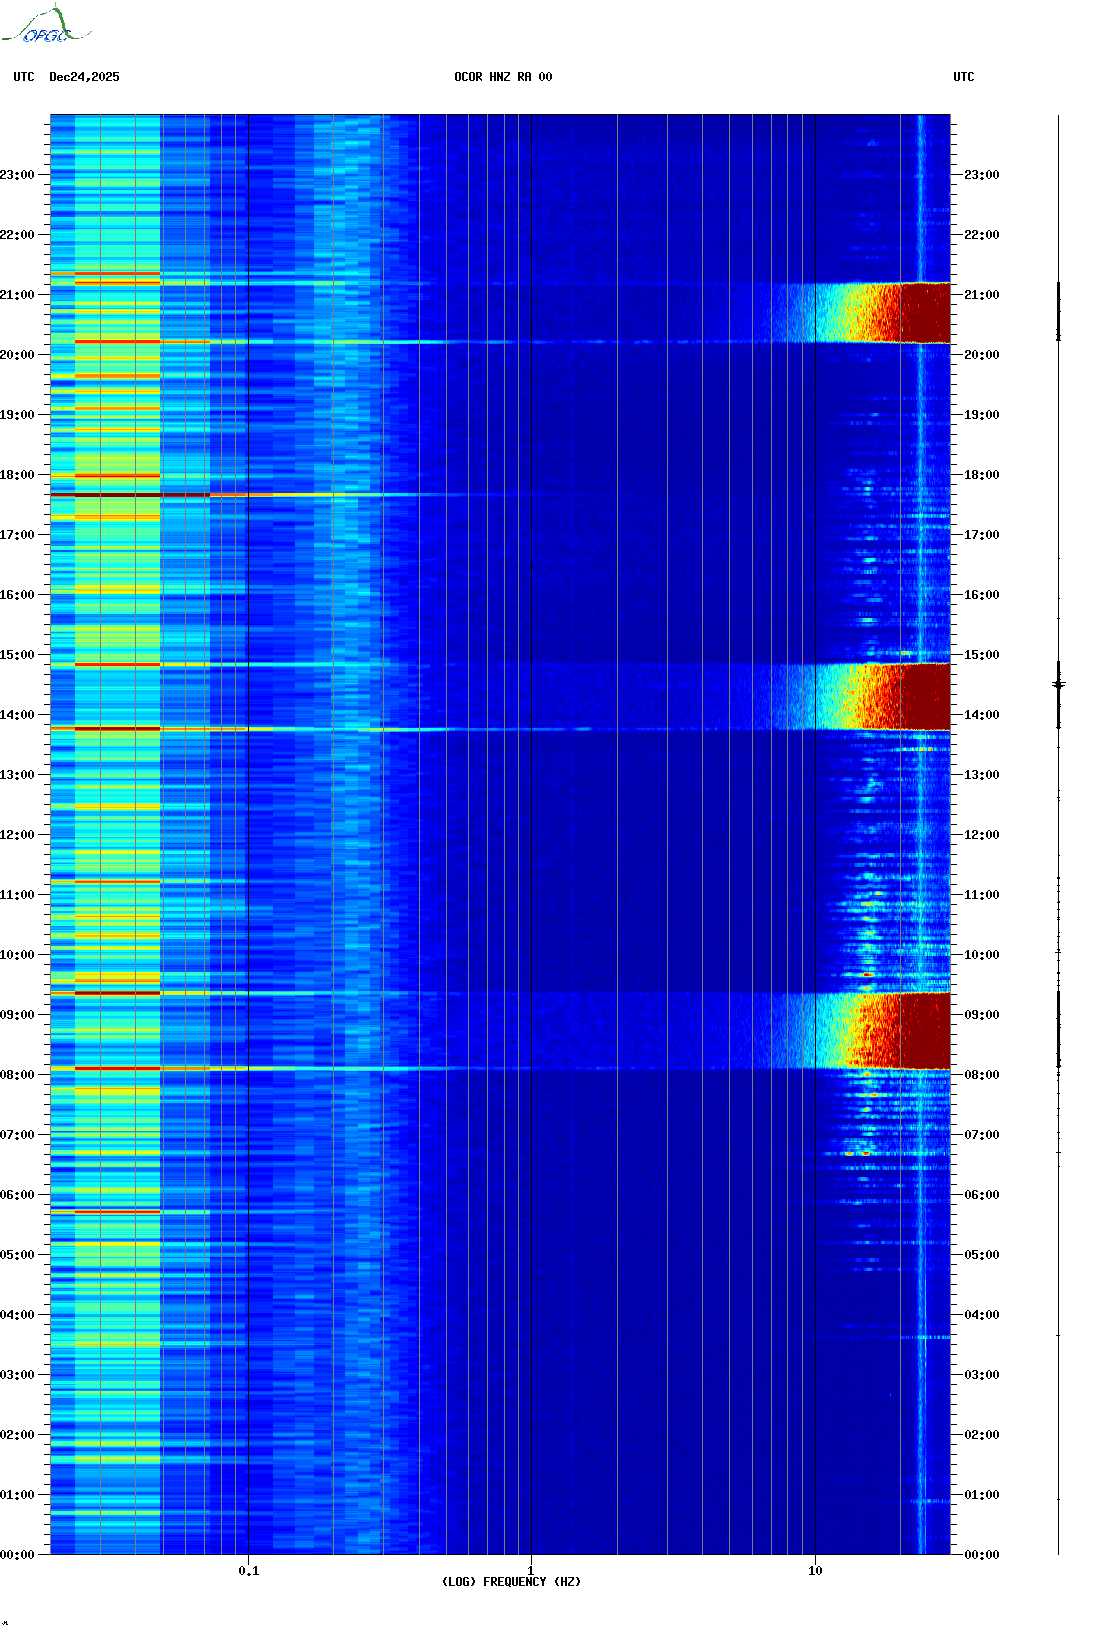Click 04:00 on the left time axis
This screenshot has width=1102, height=1634.
17,1315
